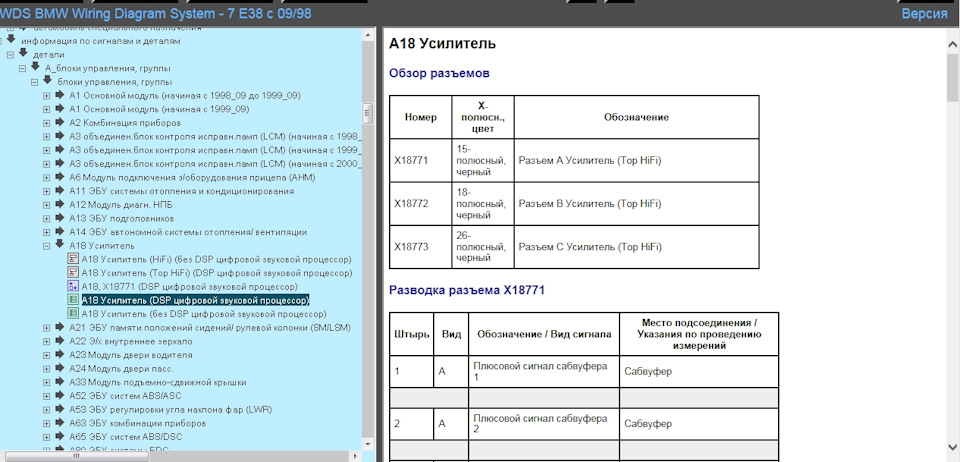960x462 pixels.
Task: Click the connector icon for A18, X18771
Action: tap(72, 286)
